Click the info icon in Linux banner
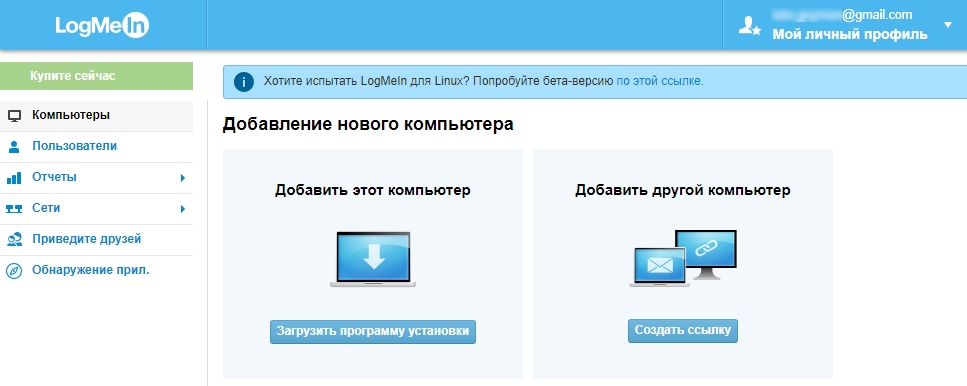The image size is (967, 386). (x=244, y=81)
